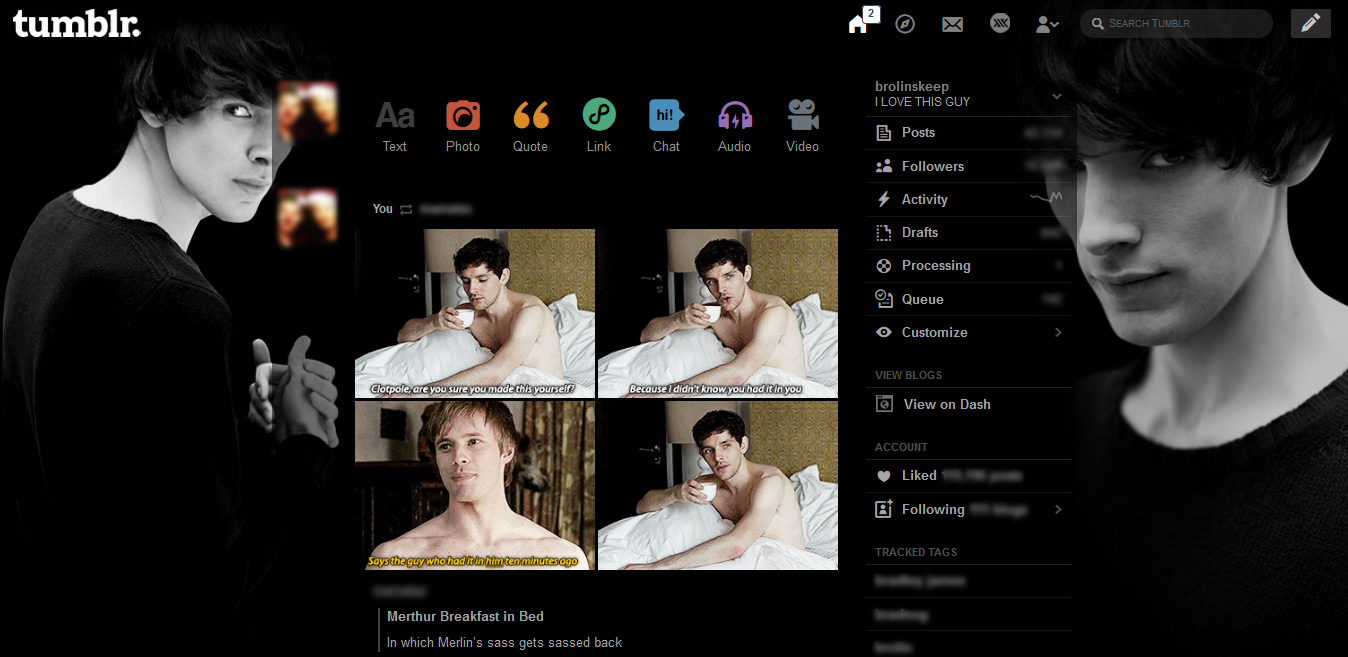
Task: Open Activity in the sidebar
Action: [968, 199]
